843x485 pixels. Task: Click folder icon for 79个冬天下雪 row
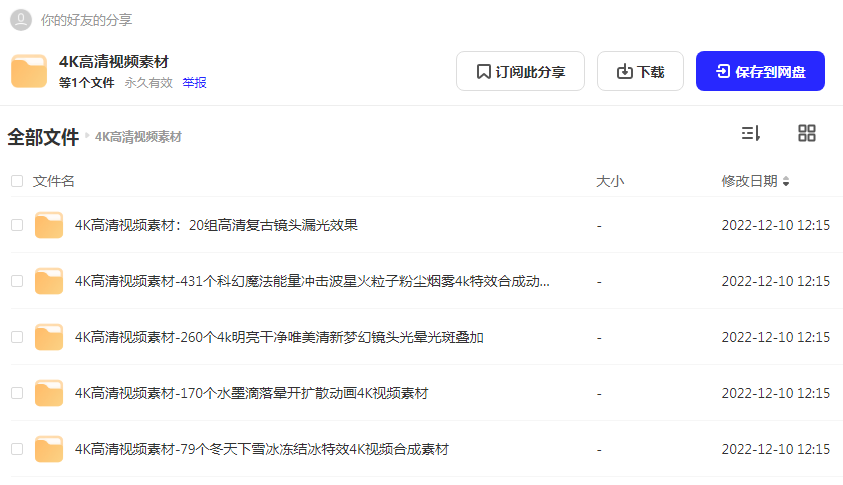49,448
